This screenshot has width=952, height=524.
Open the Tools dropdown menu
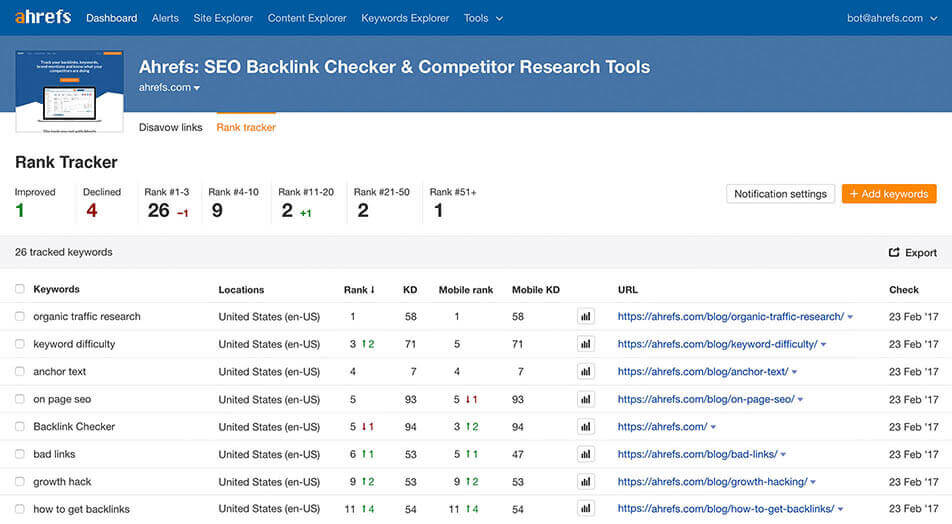483,18
